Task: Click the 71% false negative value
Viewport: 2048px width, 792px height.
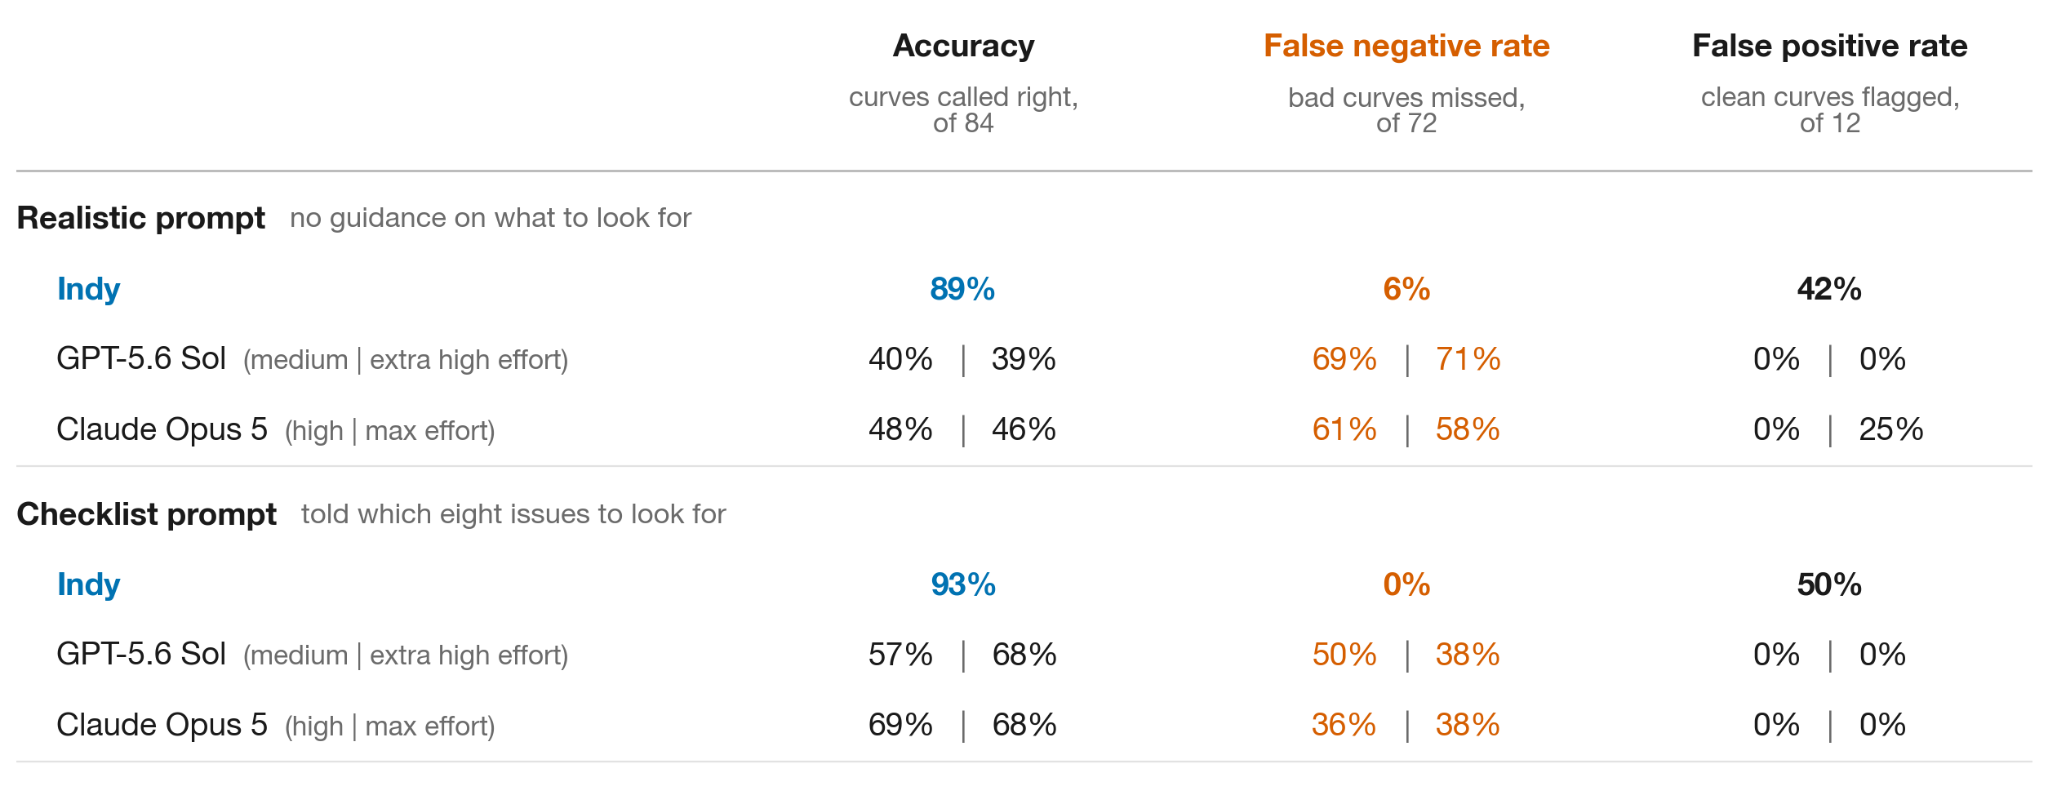Action: (x=1468, y=359)
